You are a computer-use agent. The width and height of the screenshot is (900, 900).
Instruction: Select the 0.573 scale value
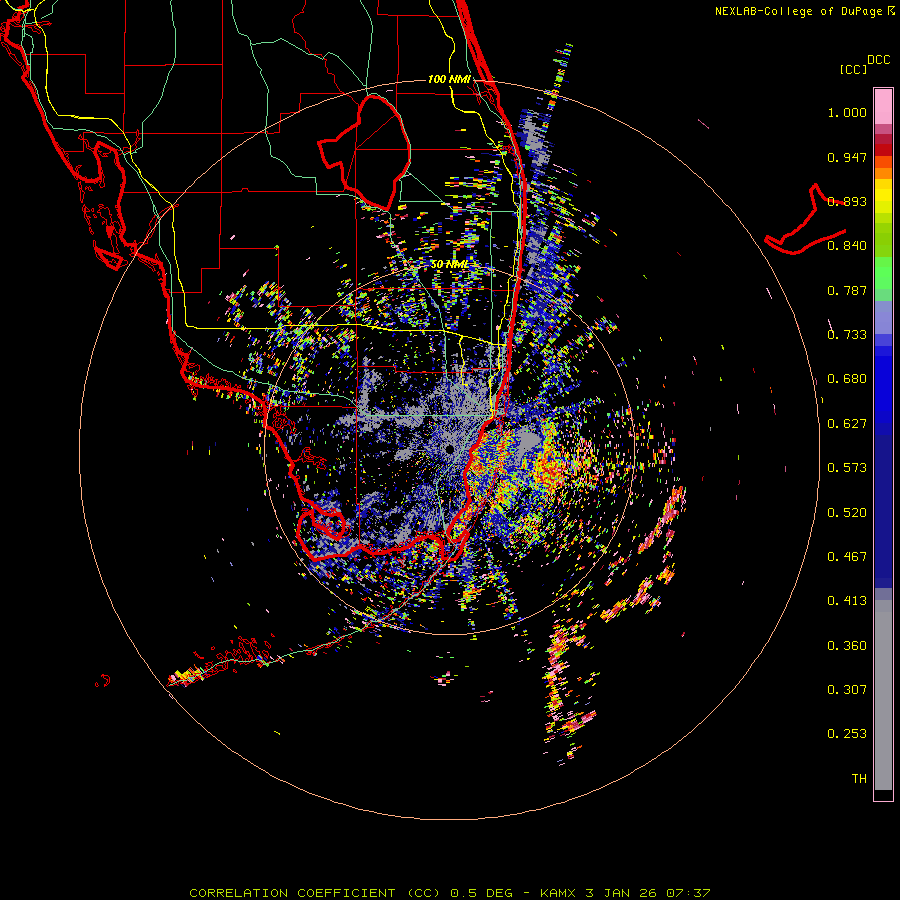[x=847, y=468]
